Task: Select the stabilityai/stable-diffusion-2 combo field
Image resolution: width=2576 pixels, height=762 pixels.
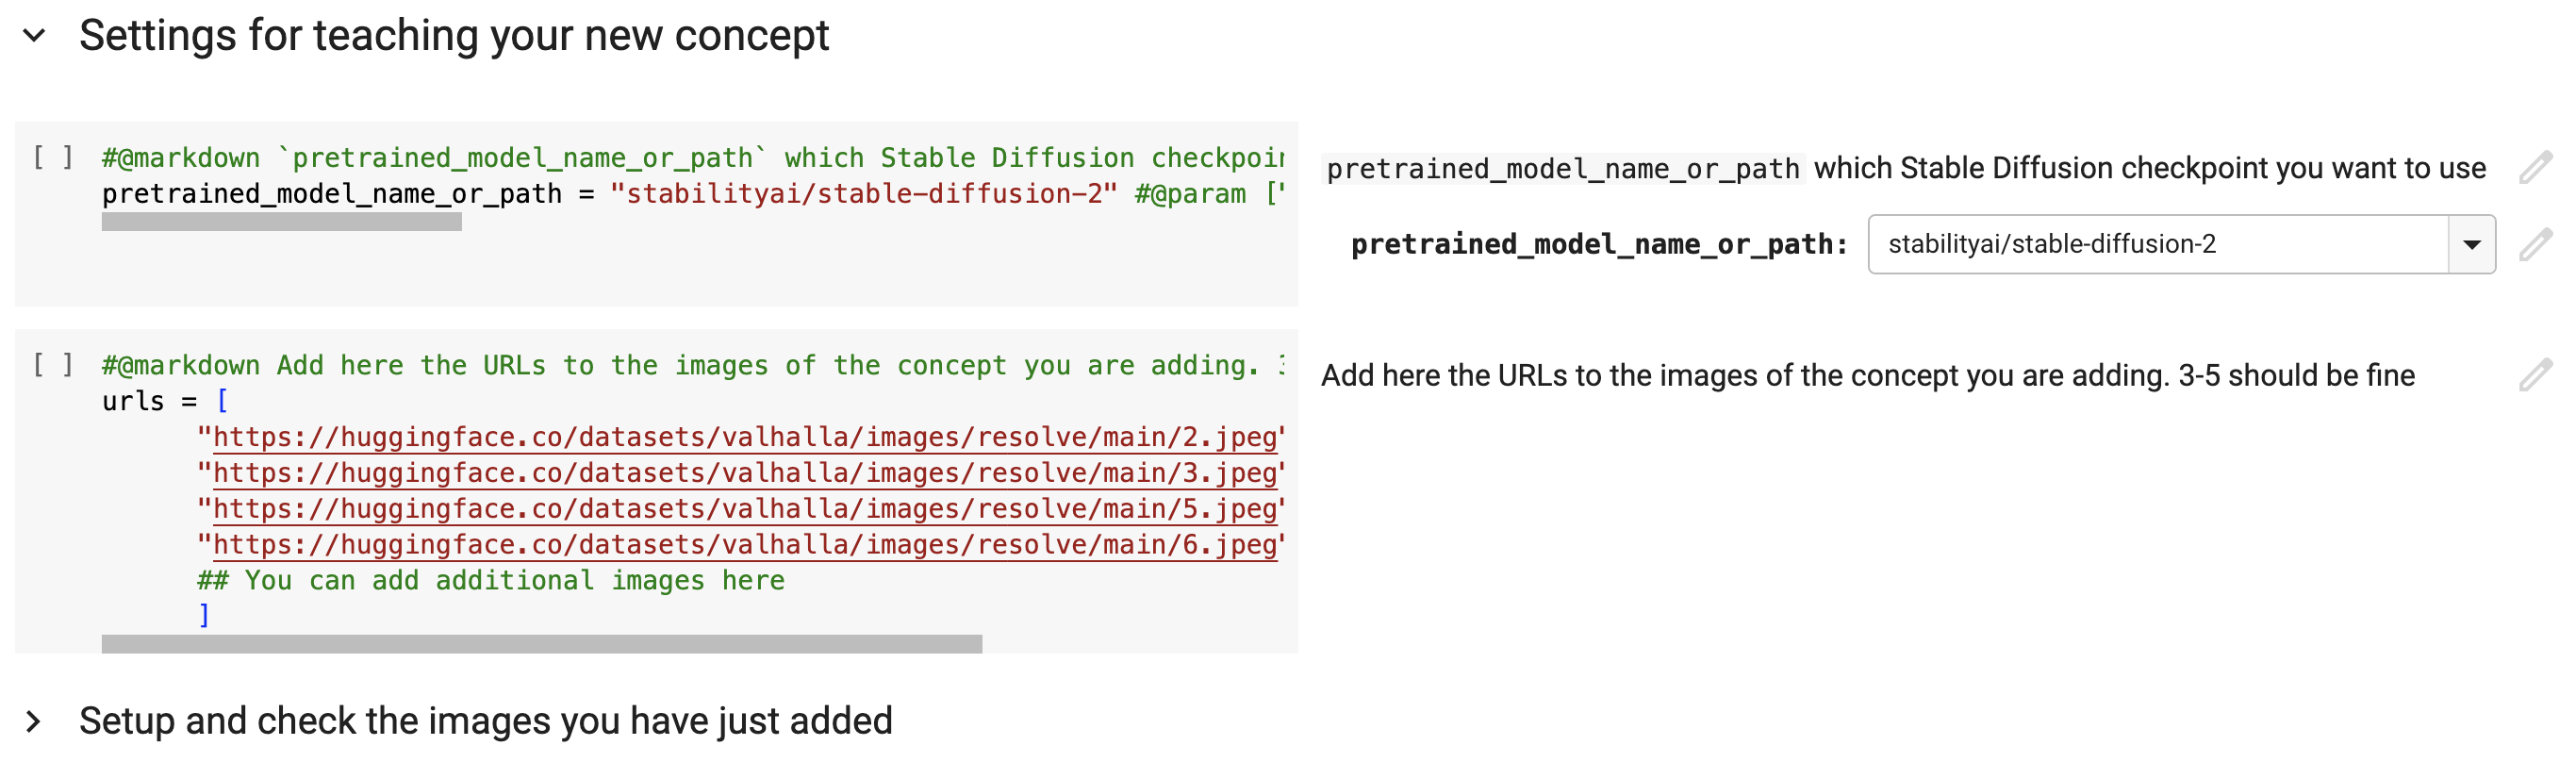Action: [2158, 244]
